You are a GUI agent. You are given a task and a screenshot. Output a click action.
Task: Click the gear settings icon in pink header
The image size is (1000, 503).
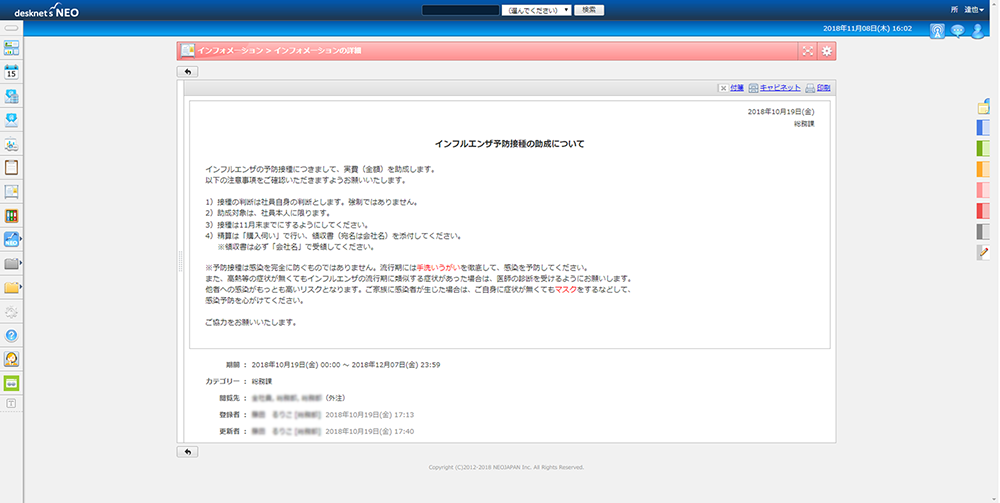point(826,51)
